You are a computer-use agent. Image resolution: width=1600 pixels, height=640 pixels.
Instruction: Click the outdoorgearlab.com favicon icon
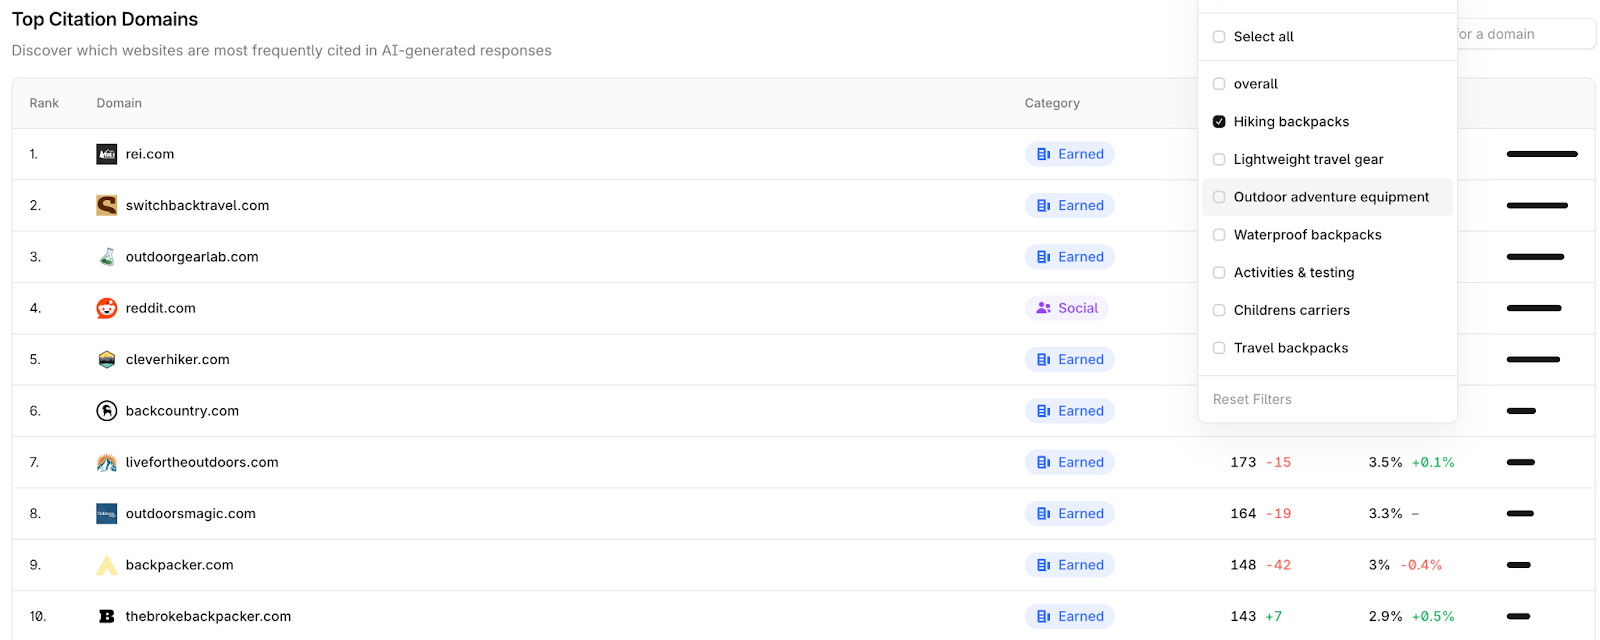[106, 257]
